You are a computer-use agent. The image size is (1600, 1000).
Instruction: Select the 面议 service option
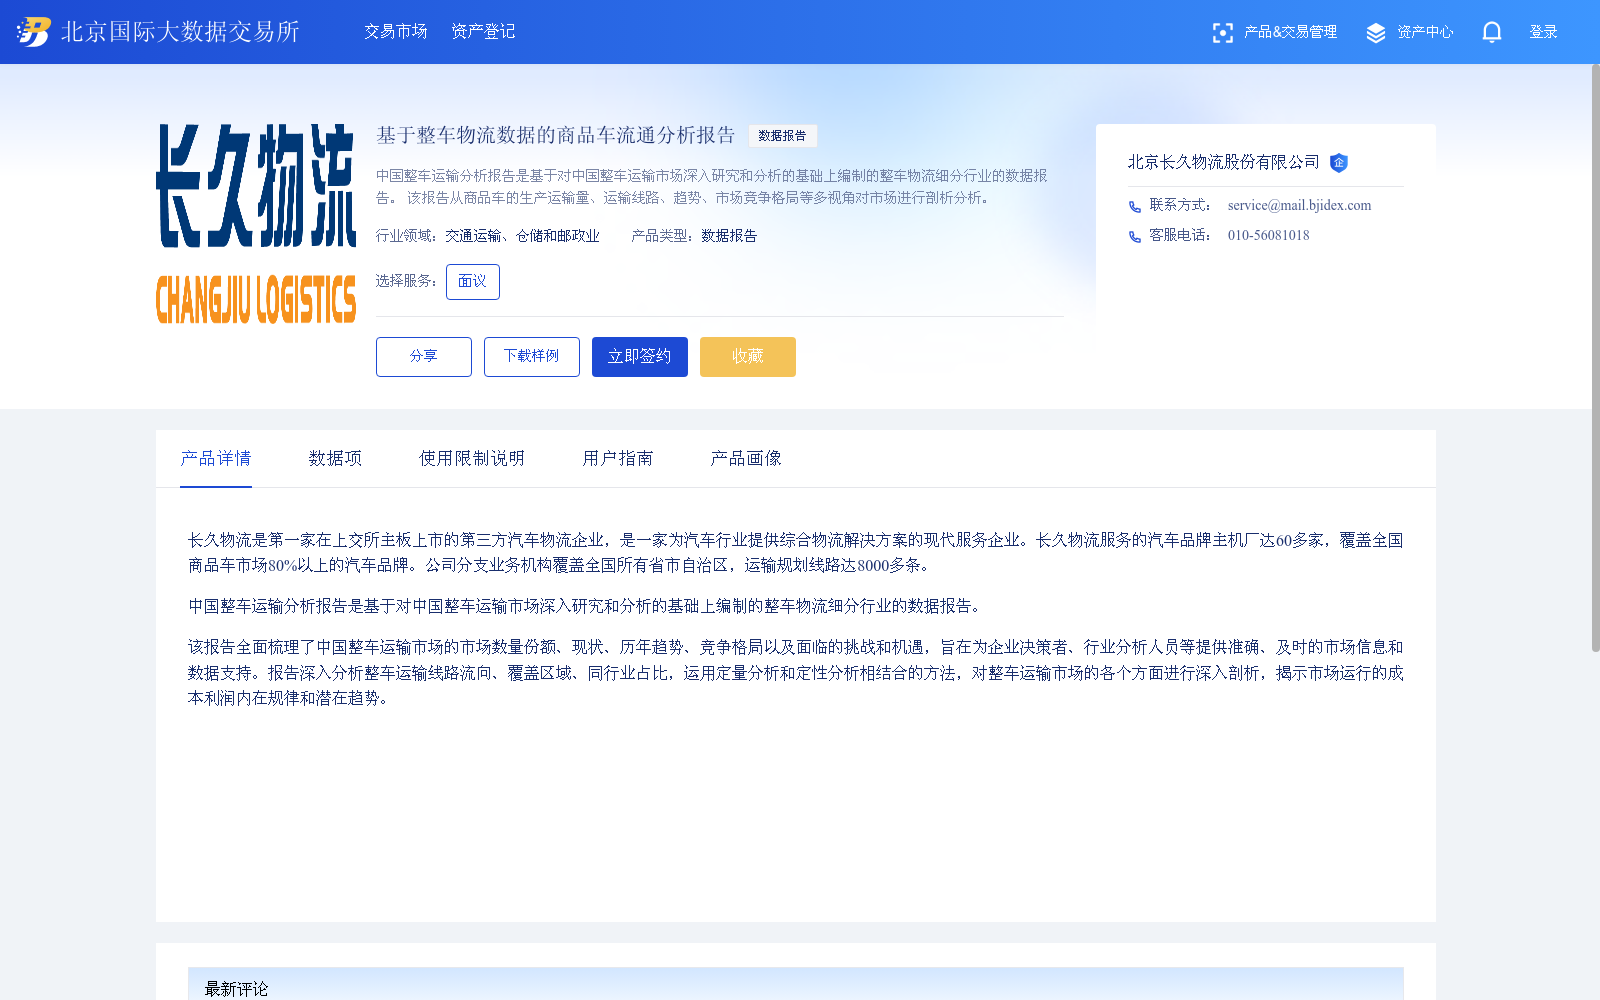pyautogui.click(x=473, y=282)
